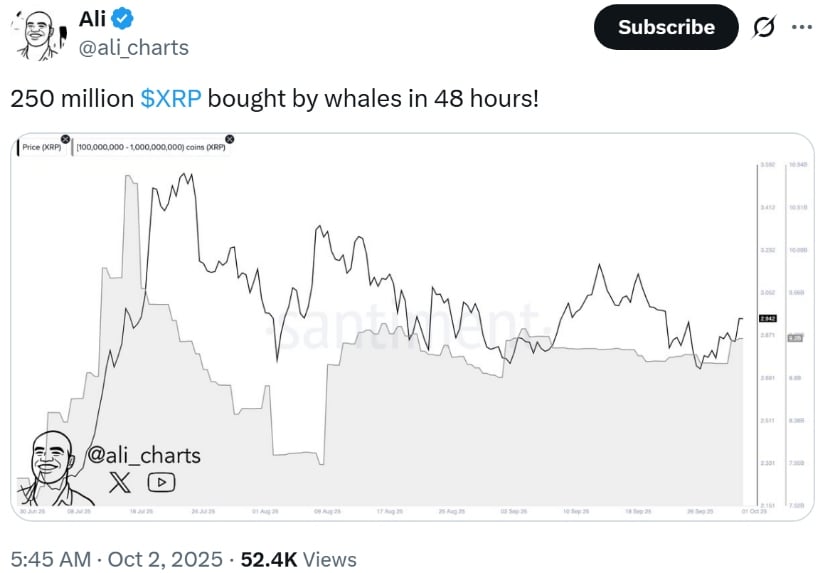The height and width of the screenshot is (573, 825).
Task: Click the @ali_charts watermark text in the chart
Action: (x=144, y=456)
